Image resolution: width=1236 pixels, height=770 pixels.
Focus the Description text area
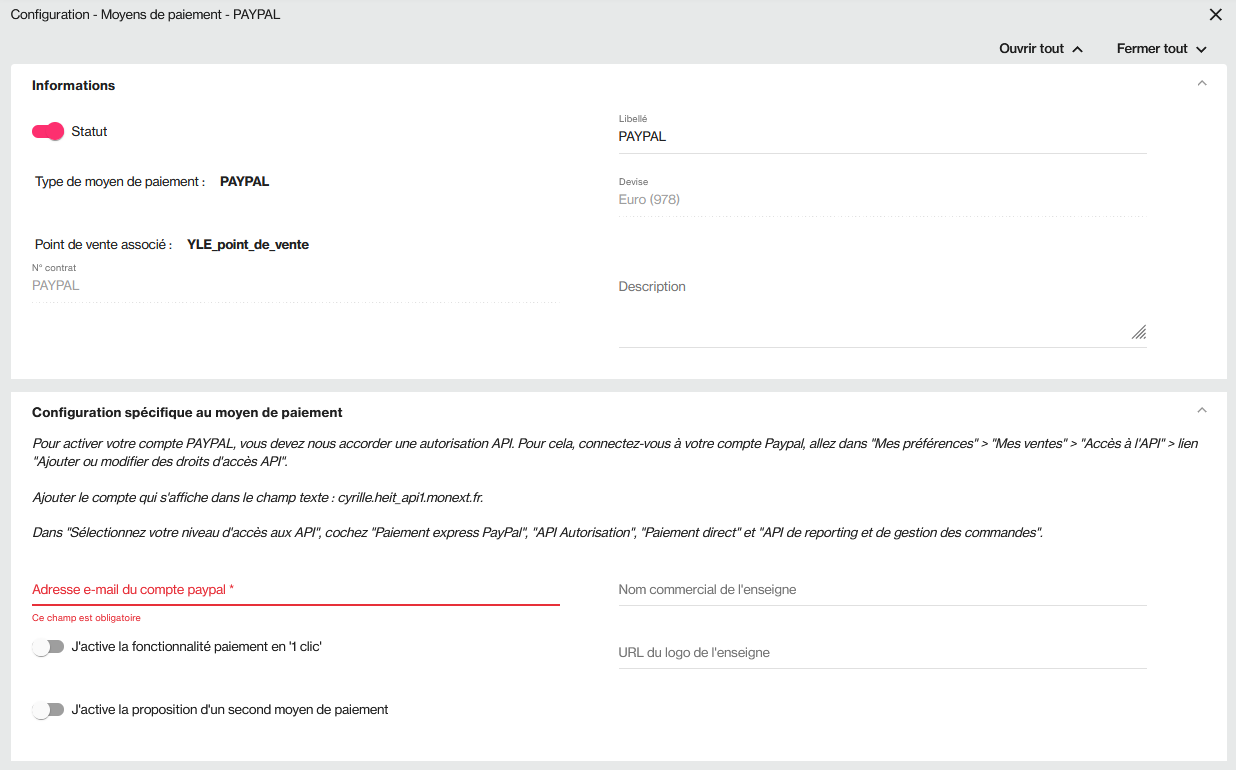[x=882, y=311]
